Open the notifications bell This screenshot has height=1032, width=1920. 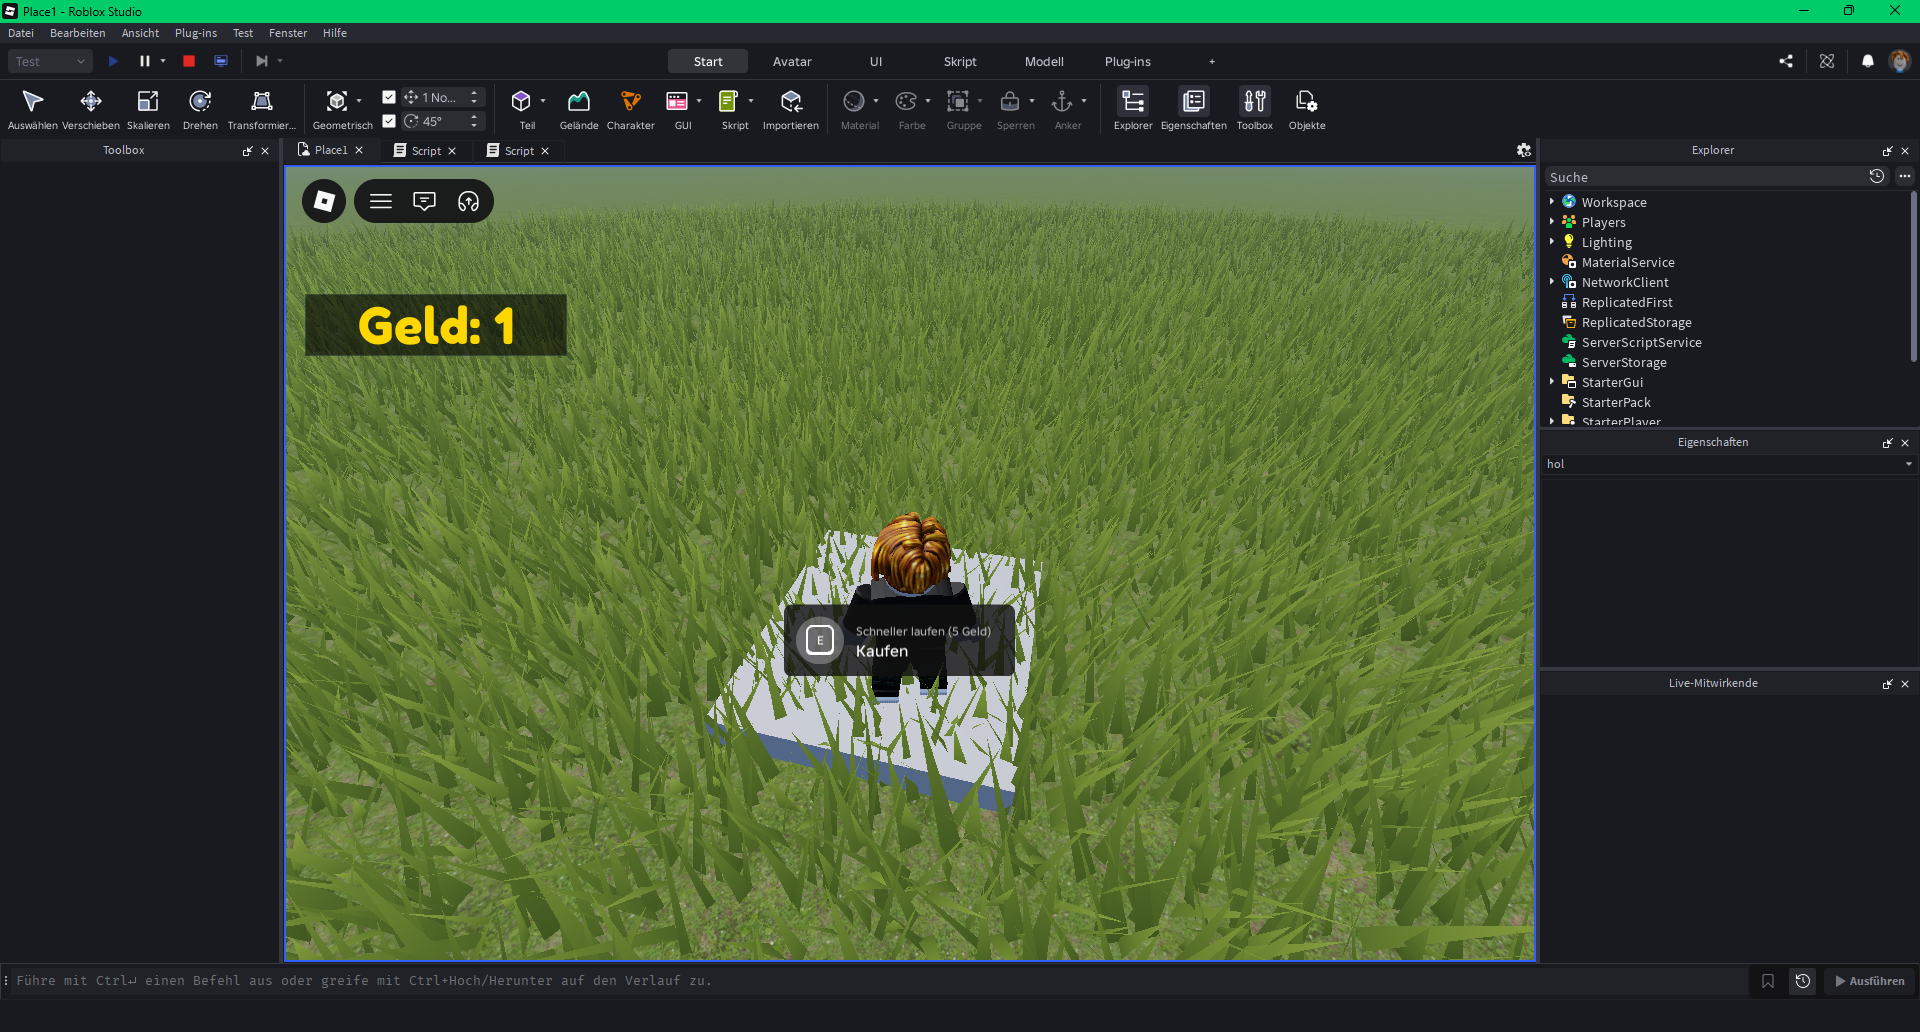click(x=1867, y=61)
